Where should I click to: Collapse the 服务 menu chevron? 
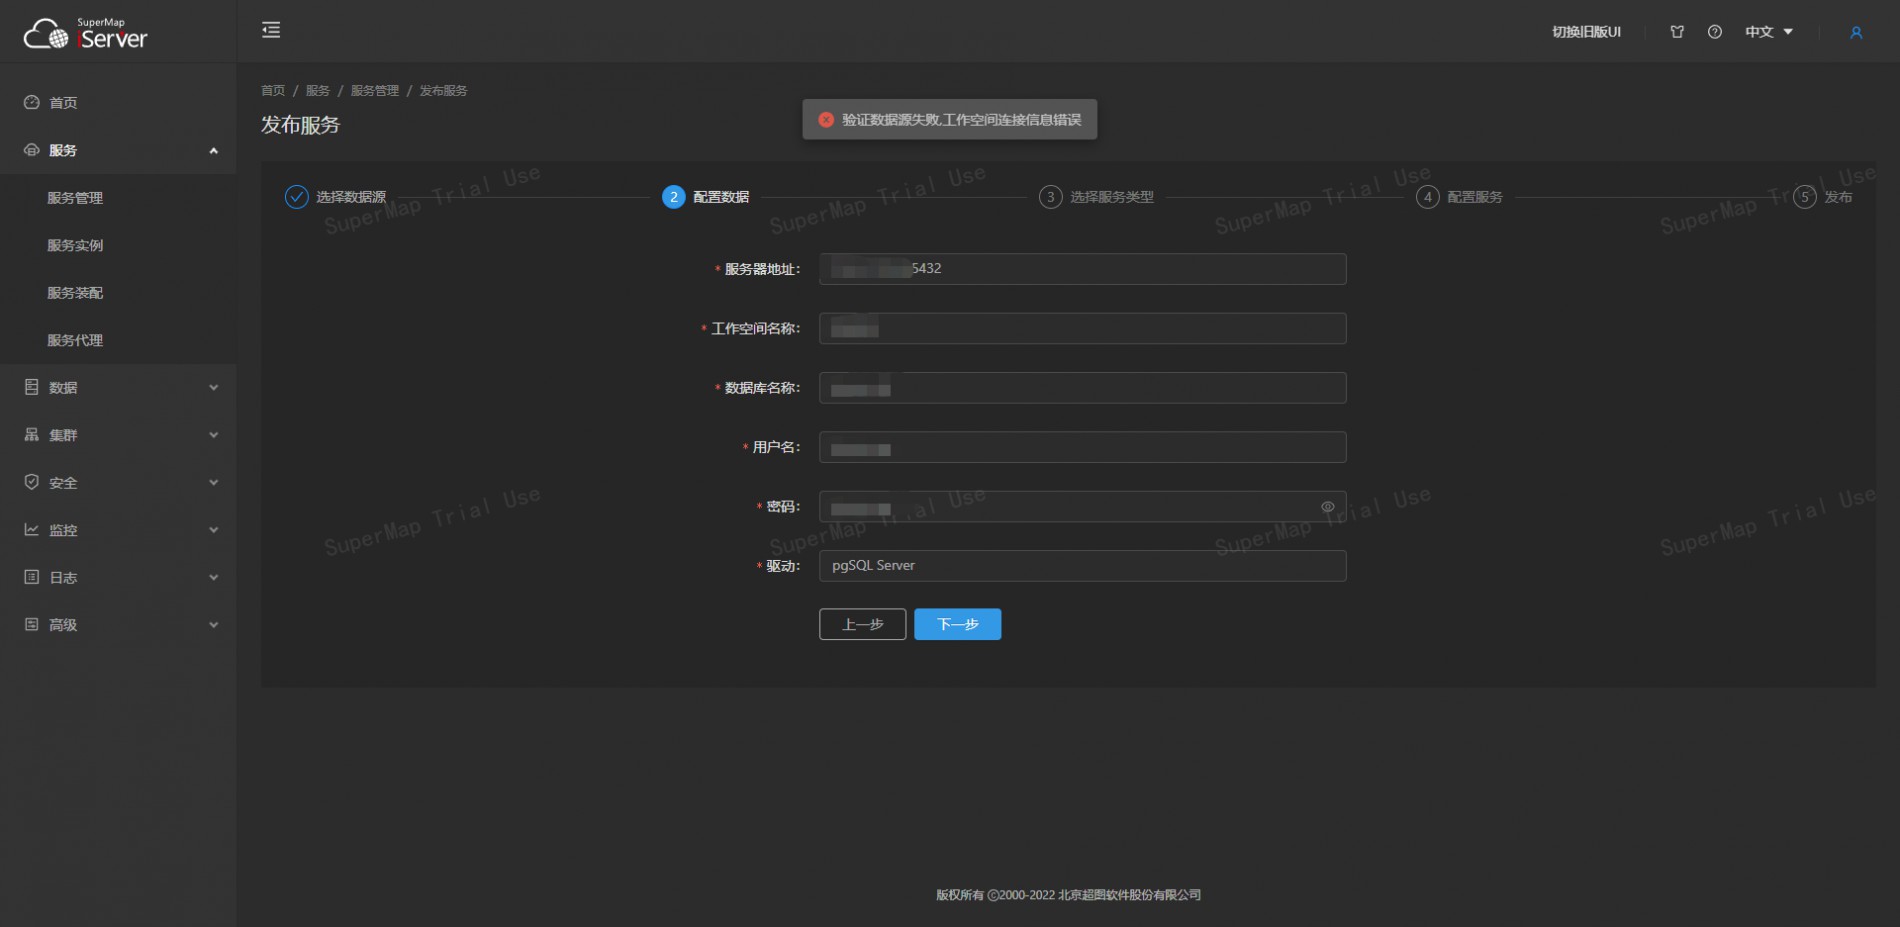pyautogui.click(x=213, y=151)
